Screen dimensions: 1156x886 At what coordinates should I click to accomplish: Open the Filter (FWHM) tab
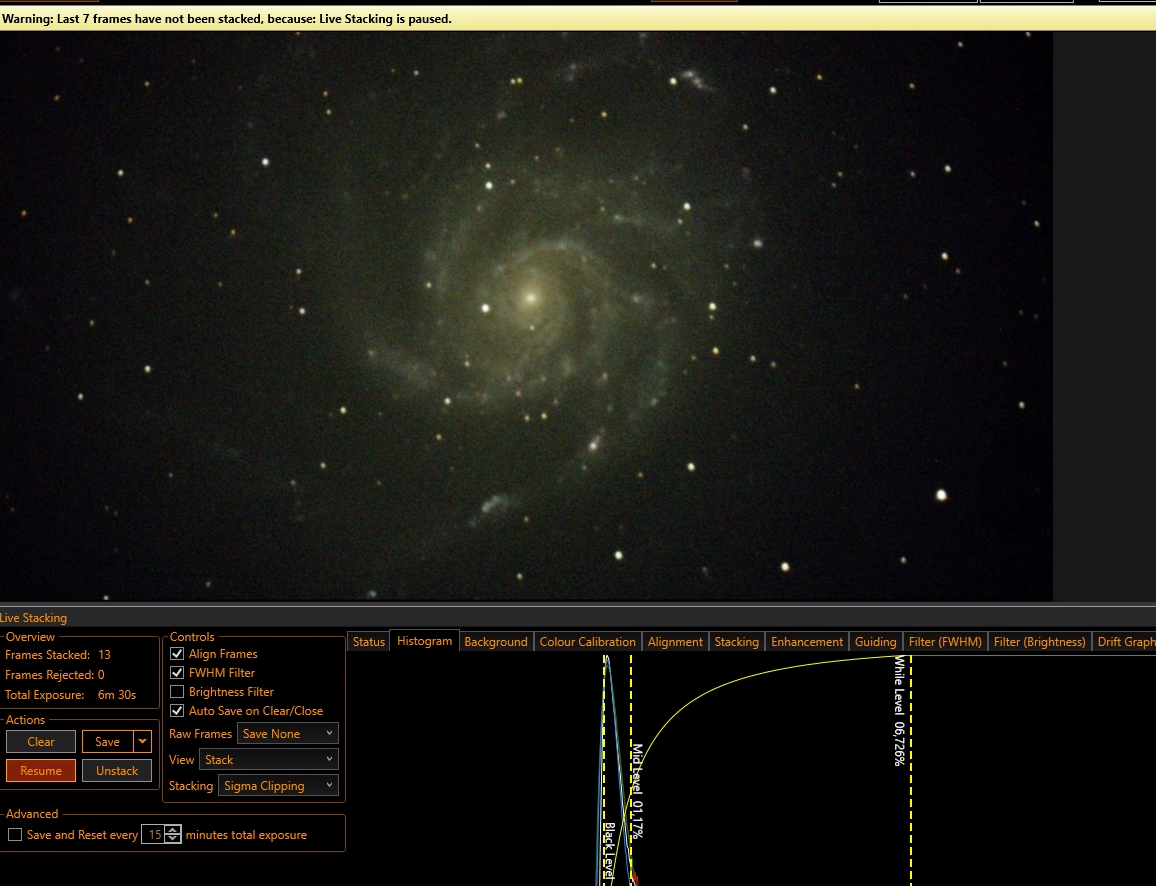(945, 642)
